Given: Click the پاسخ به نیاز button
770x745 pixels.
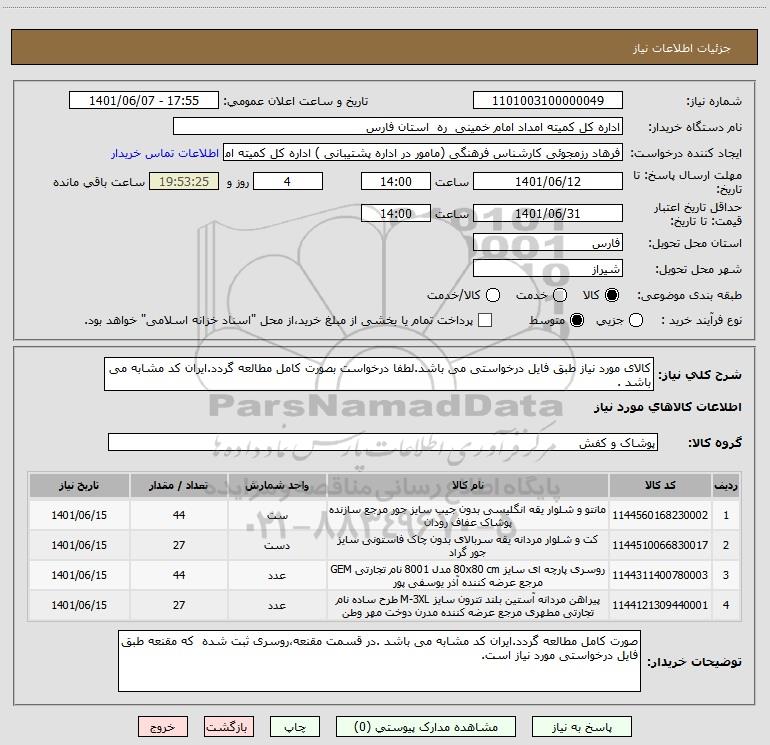Looking at the screenshot, I should pos(581,727).
